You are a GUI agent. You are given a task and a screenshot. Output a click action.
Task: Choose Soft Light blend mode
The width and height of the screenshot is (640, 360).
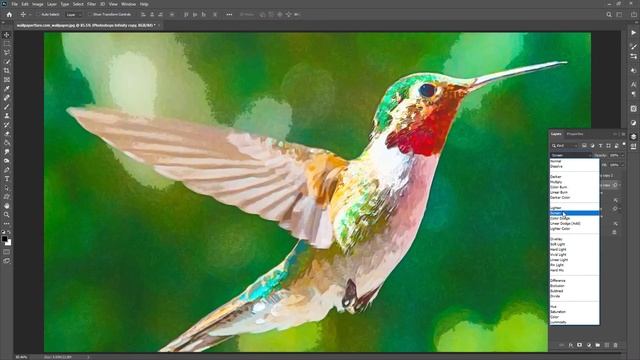[574, 244]
